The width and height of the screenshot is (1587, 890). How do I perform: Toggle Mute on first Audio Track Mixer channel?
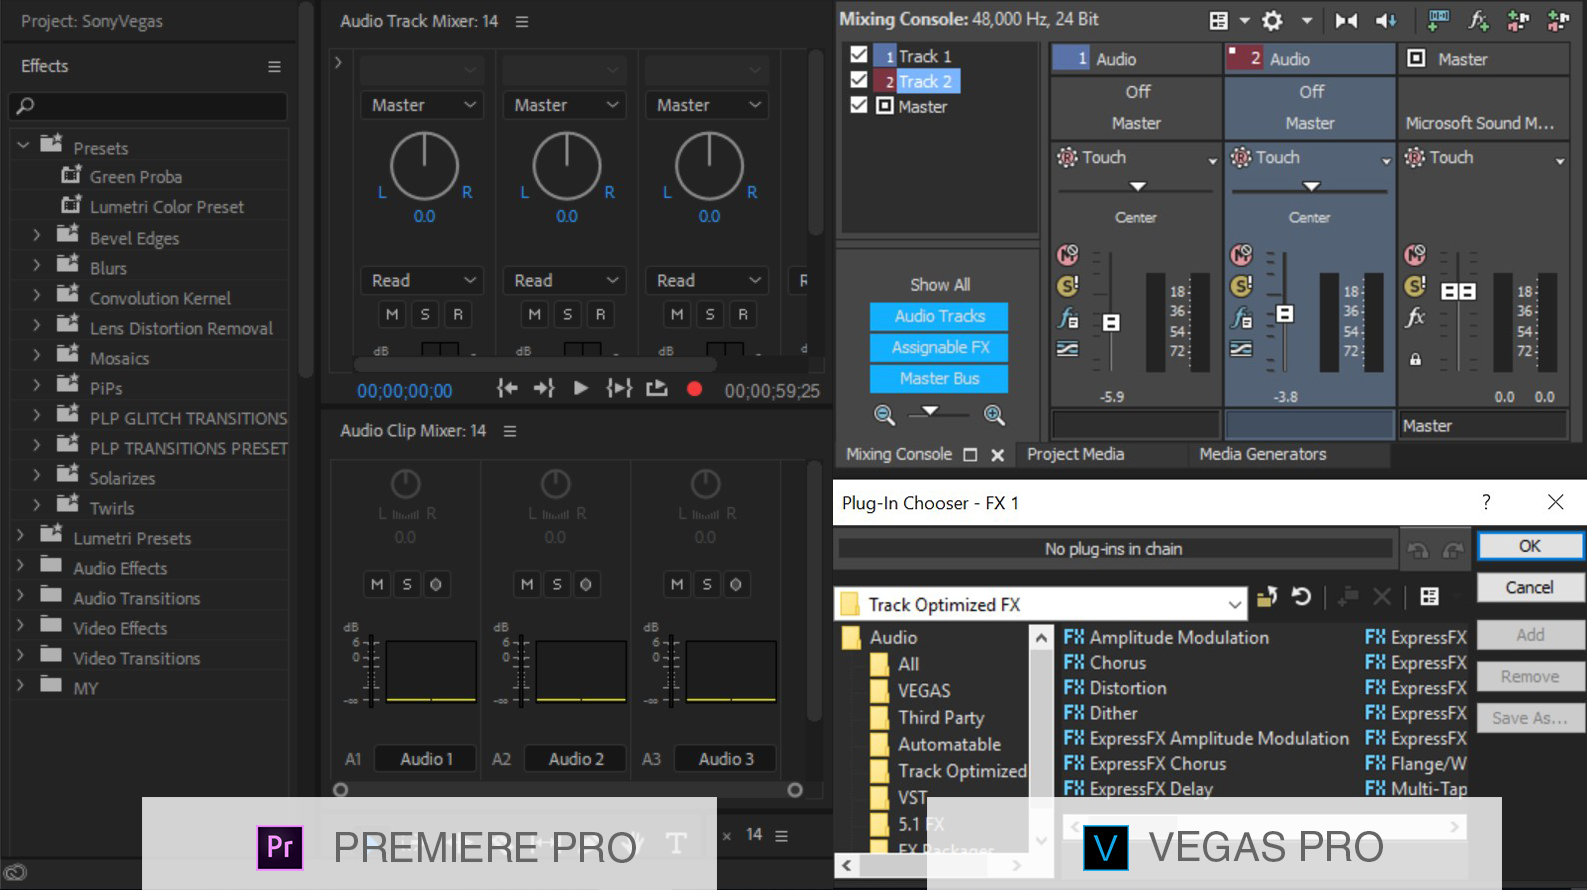pyautogui.click(x=392, y=314)
